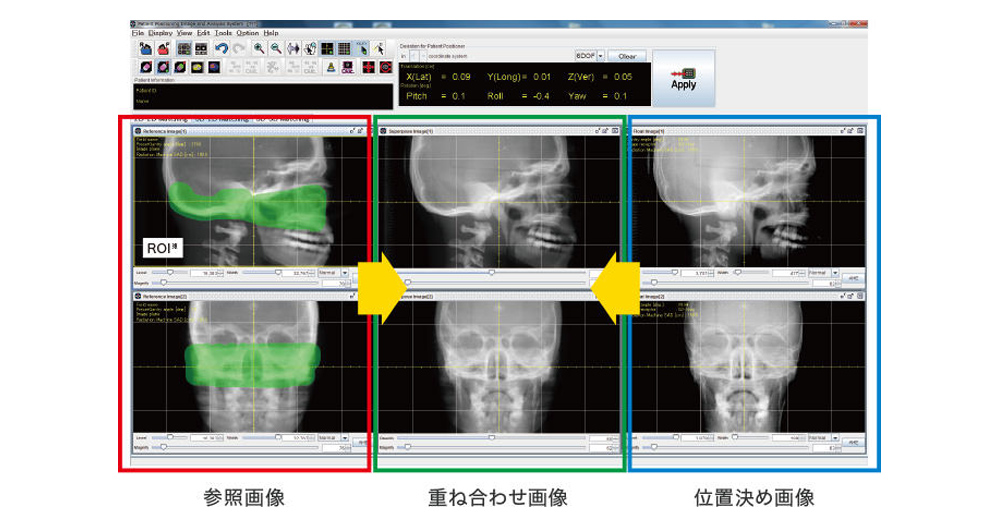Viewport: 1000px width, 526px height.
Task: Click the Pitch value 0.1
Action: [x=459, y=96]
